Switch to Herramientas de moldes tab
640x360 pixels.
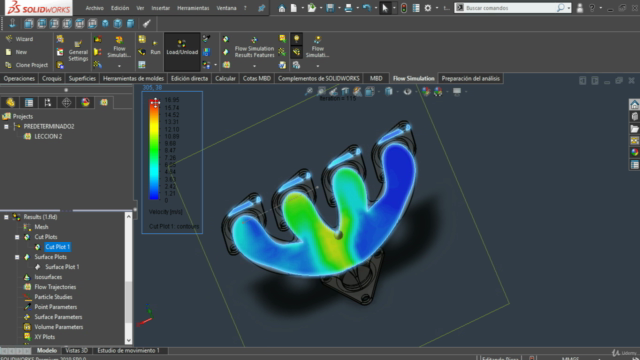pos(133,78)
